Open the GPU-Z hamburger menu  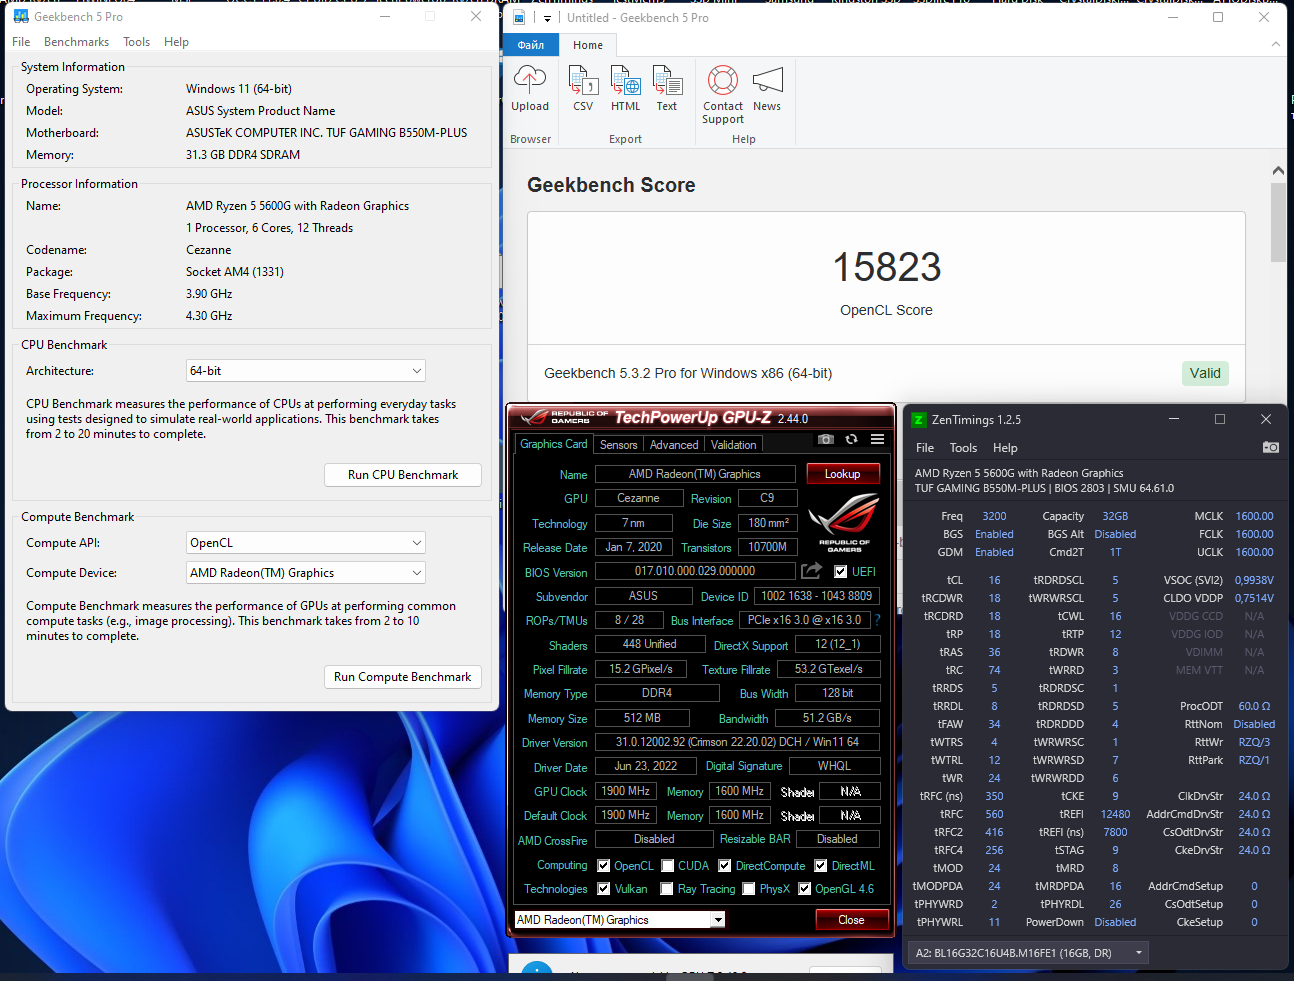click(877, 439)
